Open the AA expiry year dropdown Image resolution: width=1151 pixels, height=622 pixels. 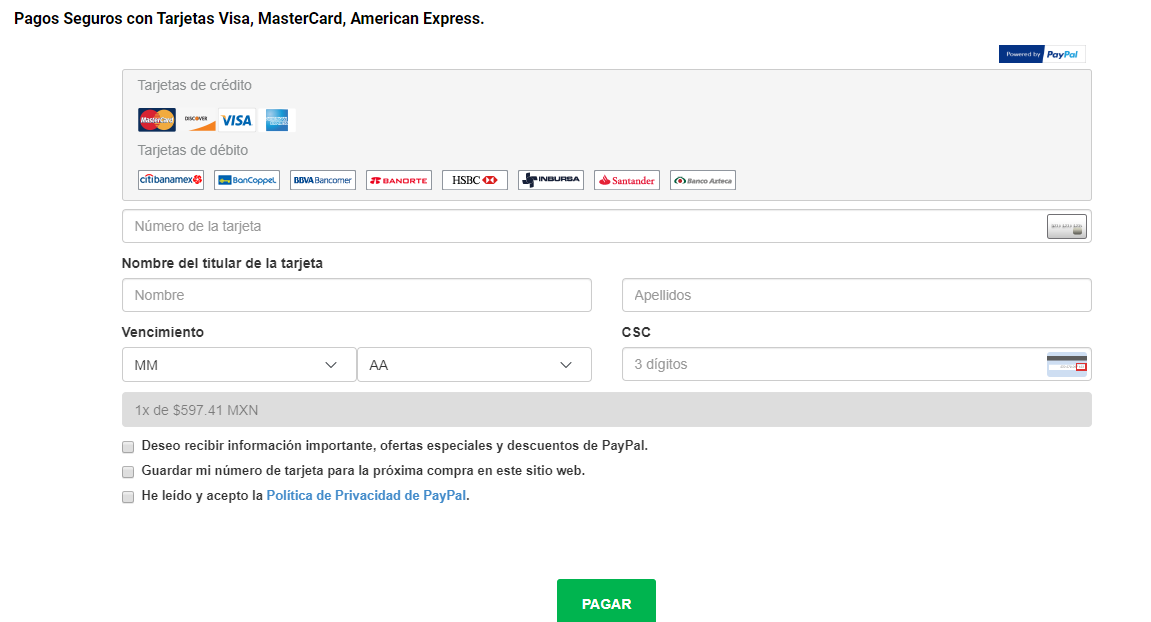[x=474, y=364]
